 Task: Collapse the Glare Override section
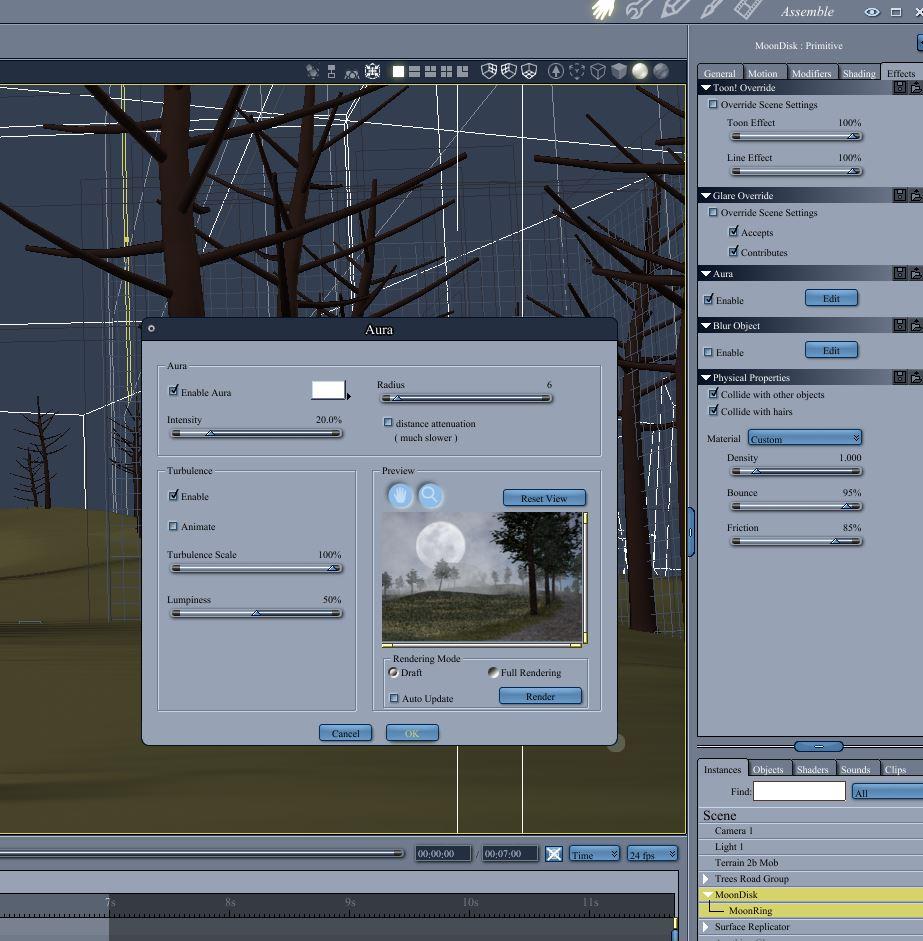coord(706,196)
